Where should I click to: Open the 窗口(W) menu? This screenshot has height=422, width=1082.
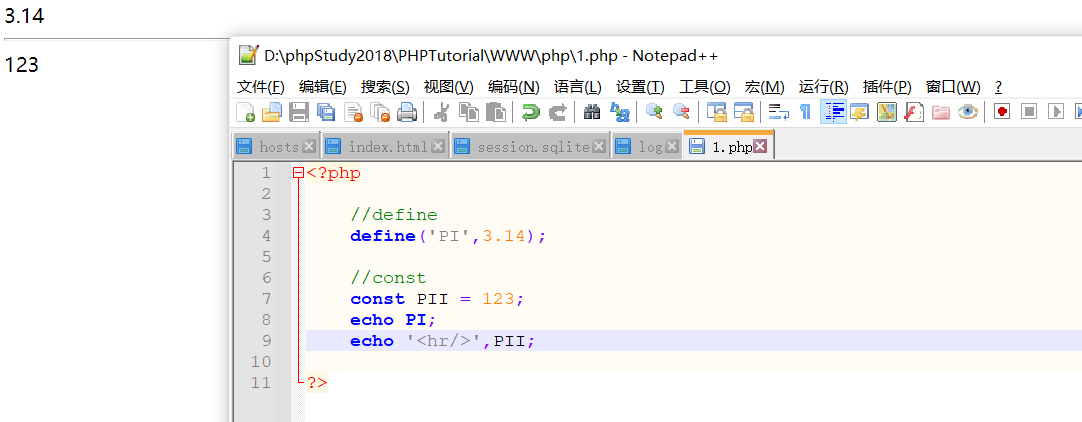[953, 87]
